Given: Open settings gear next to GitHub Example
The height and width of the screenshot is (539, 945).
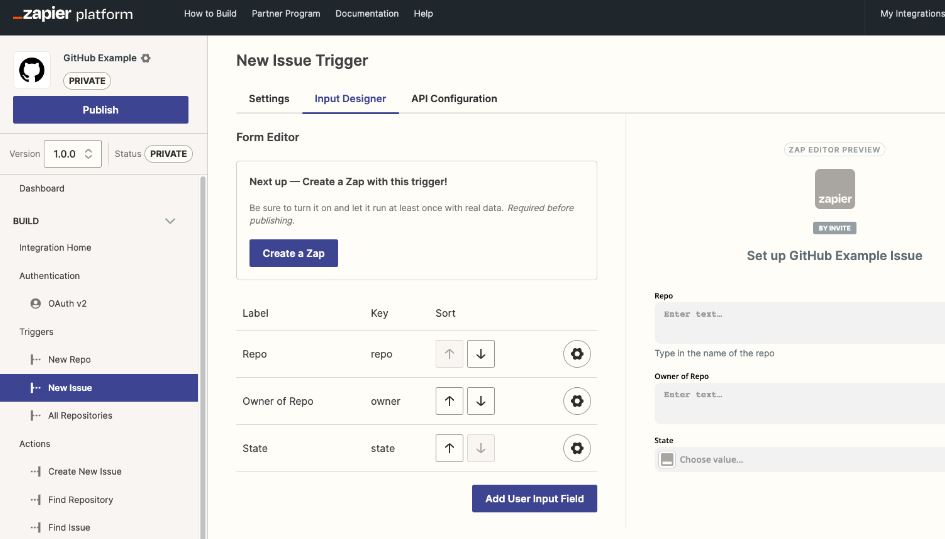Looking at the screenshot, I should click(x=146, y=58).
